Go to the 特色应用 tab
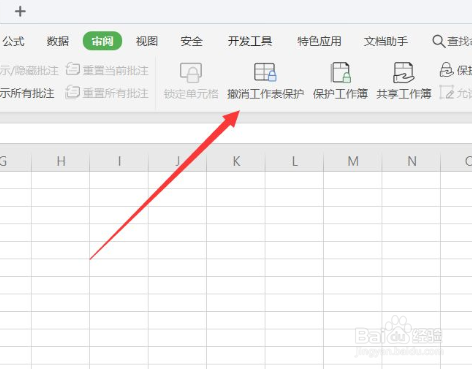Viewport: 472px width, 369px height. (319, 41)
